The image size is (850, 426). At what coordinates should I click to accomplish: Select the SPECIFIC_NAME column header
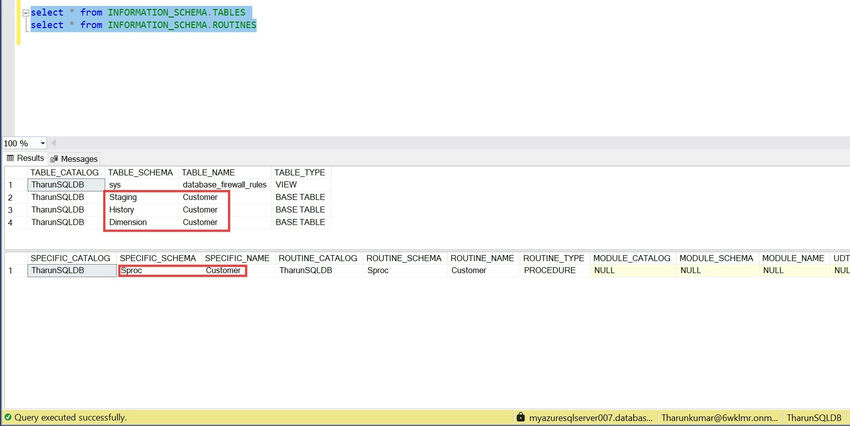click(x=238, y=258)
